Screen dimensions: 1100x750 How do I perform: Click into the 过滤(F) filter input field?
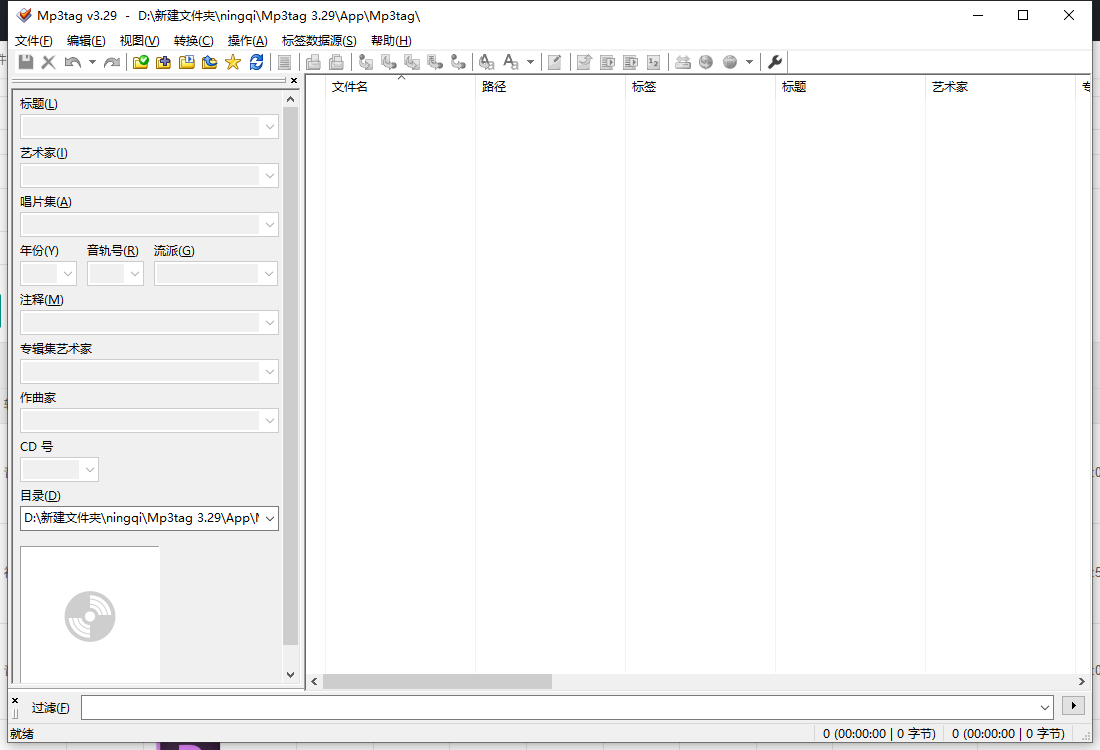567,707
